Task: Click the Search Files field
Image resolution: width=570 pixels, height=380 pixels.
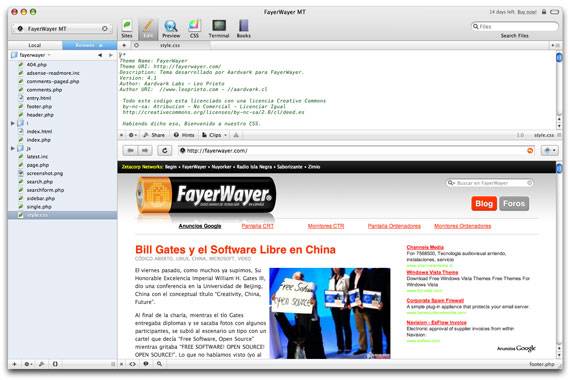Action: pyautogui.click(x=514, y=27)
